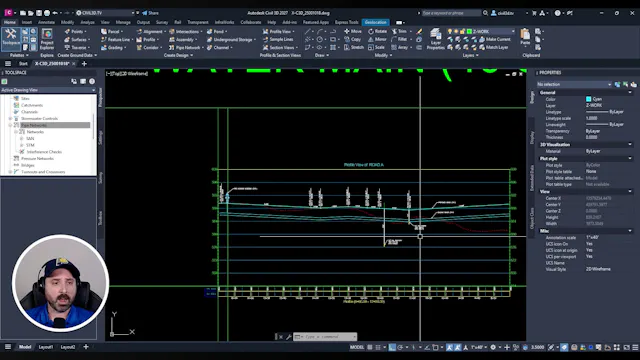Open the Geolocation ribbon tab
The height and width of the screenshot is (360, 640).
376,22
